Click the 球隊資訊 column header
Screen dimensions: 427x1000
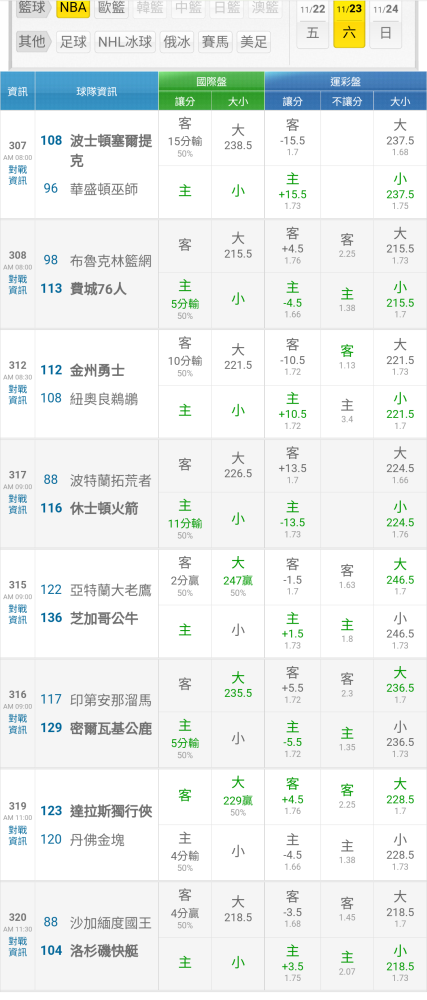[97, 91]
